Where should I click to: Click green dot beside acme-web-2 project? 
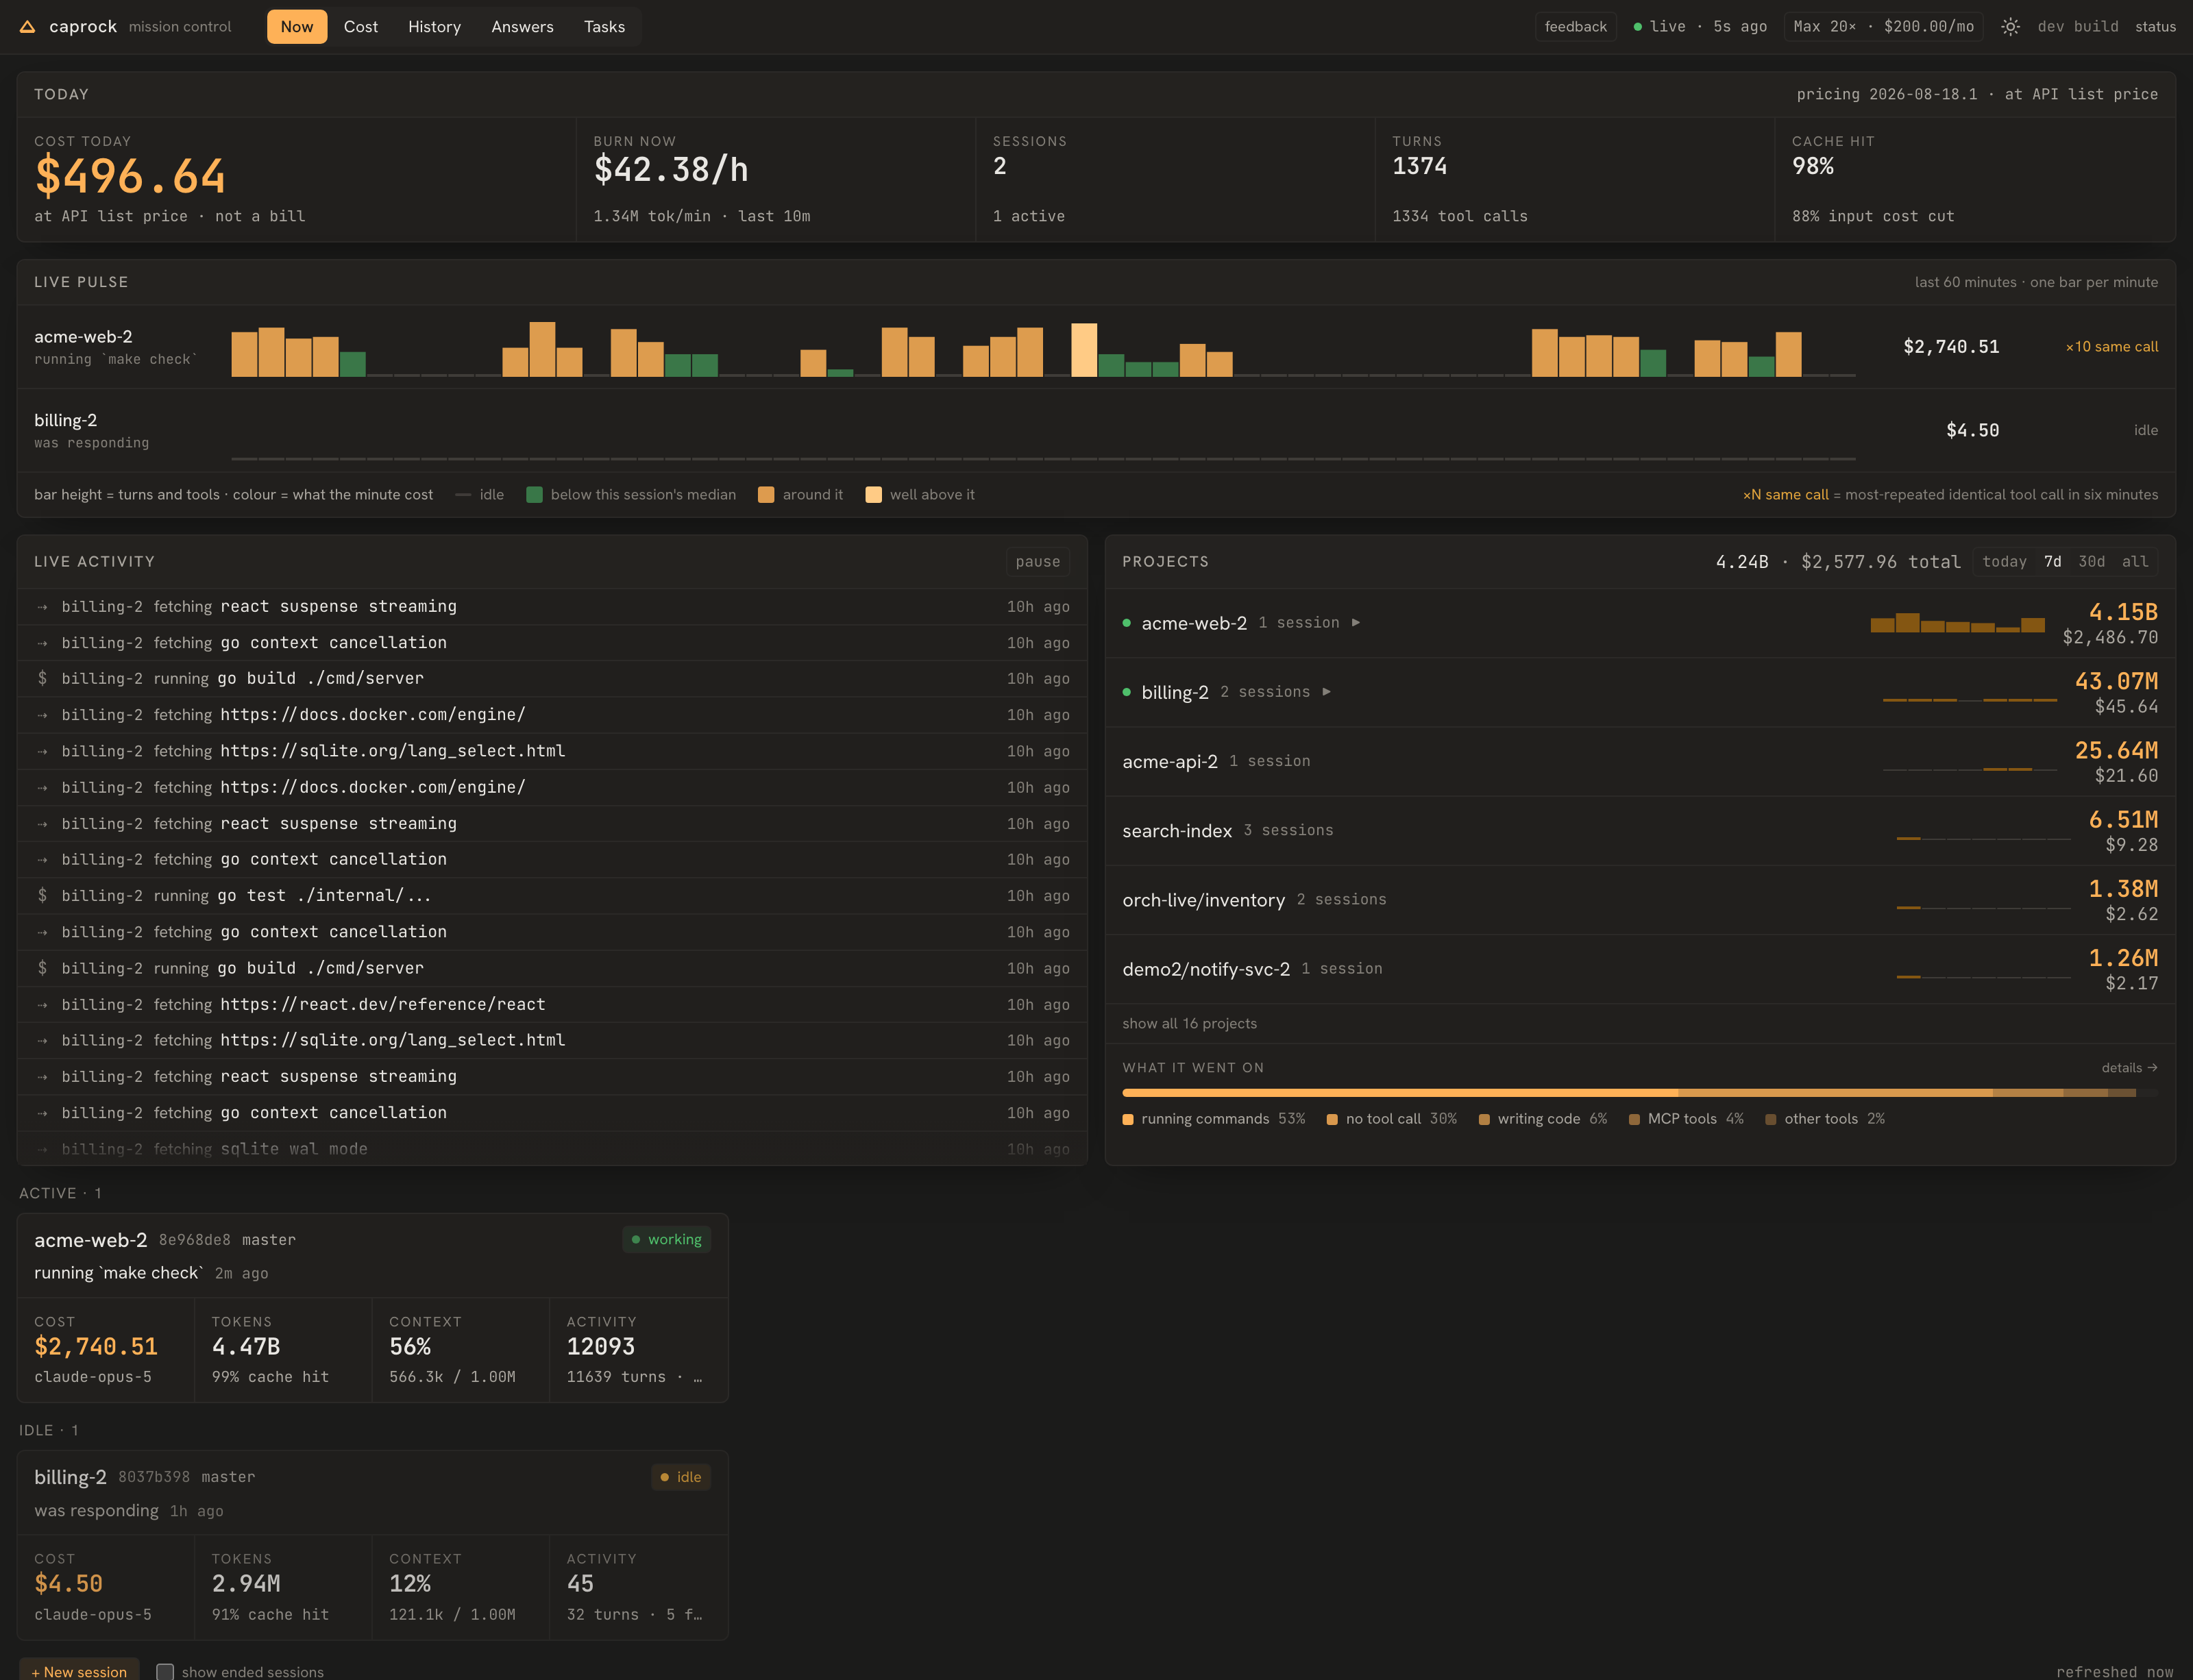(x=1127, y=623)
